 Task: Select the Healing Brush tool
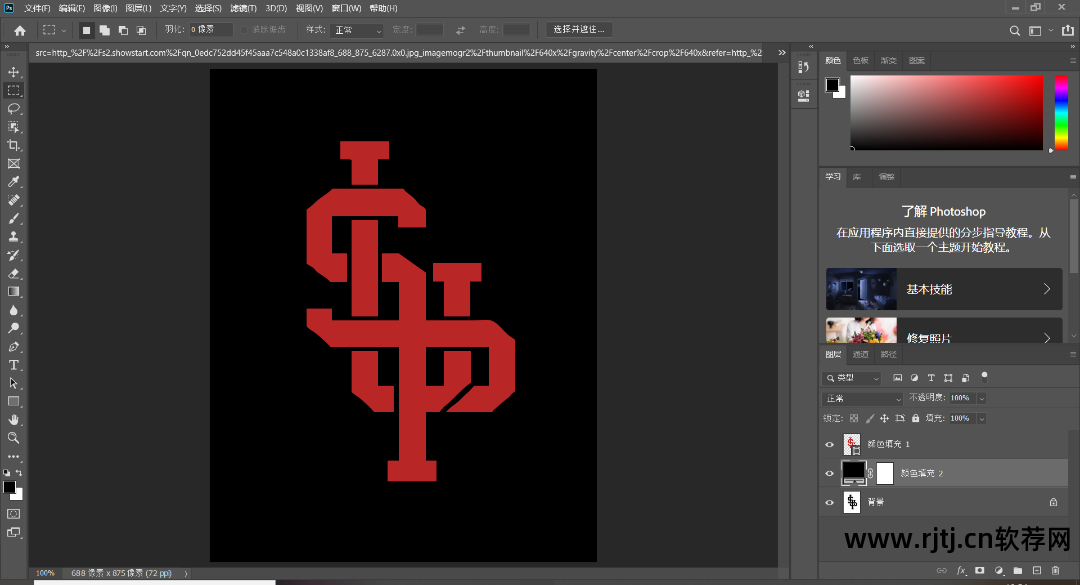pos(13,201)
